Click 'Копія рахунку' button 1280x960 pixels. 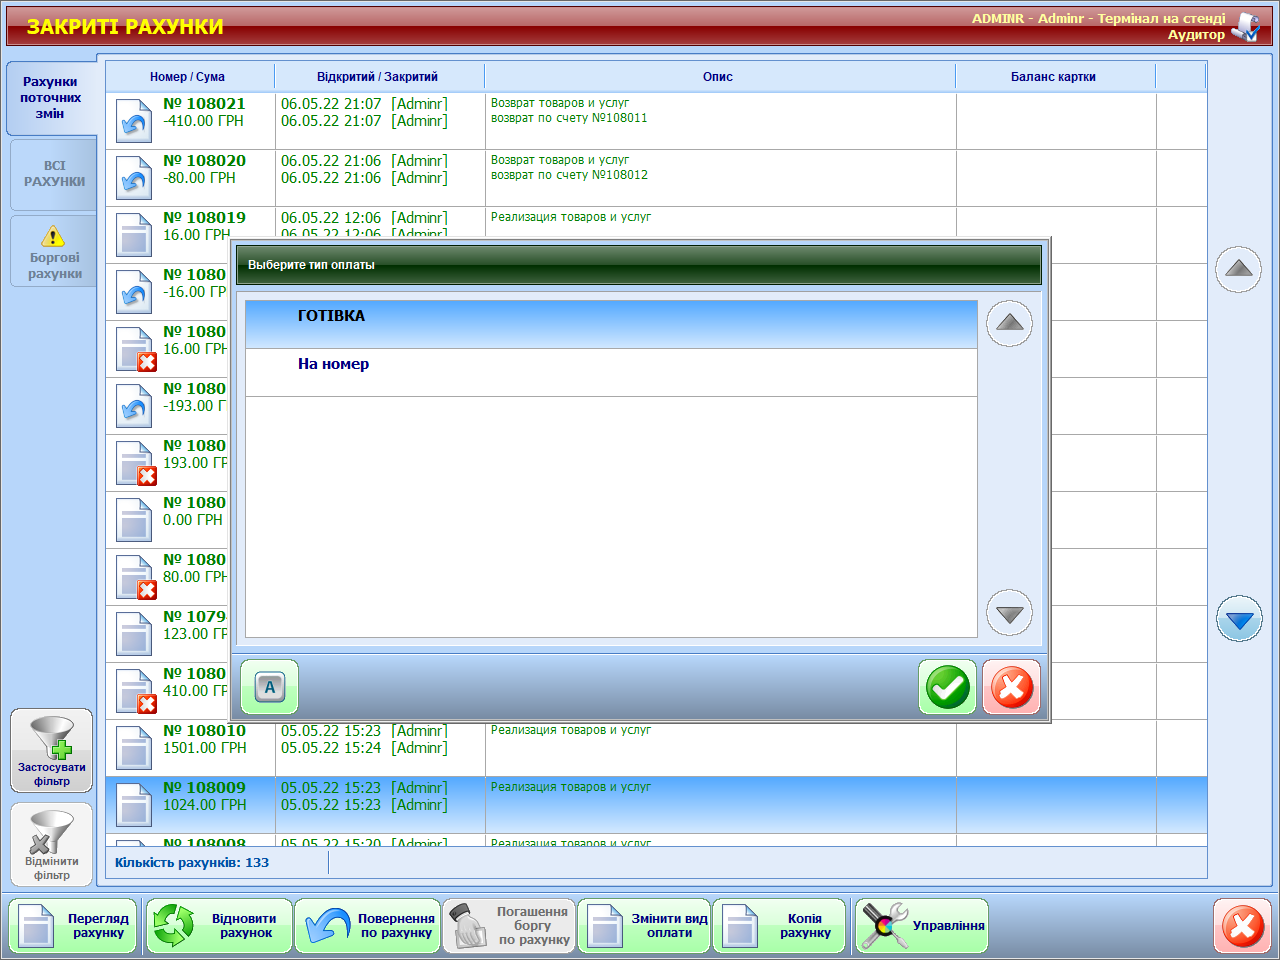click(x=779, y=926)
